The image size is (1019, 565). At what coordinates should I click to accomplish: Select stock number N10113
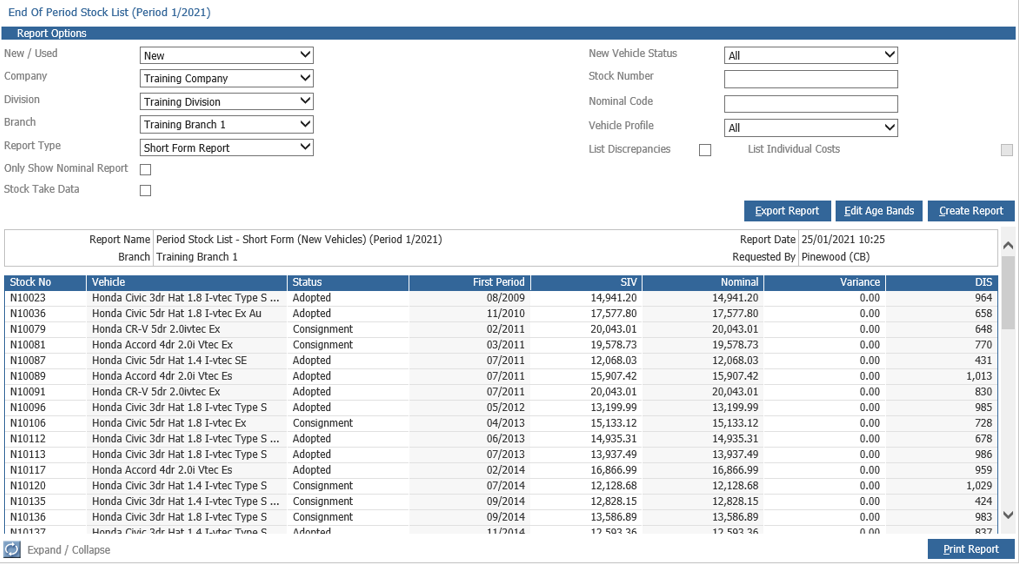click(28, 454)
